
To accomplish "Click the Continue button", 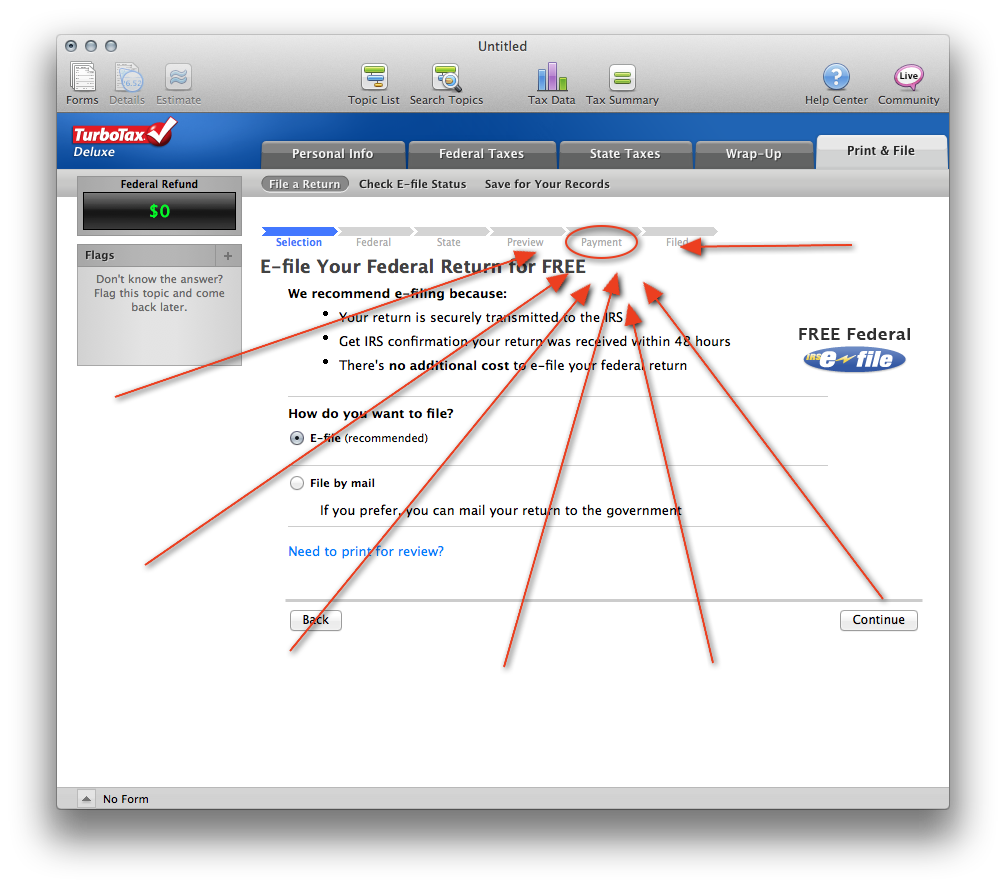I will (x=878, y=620).
